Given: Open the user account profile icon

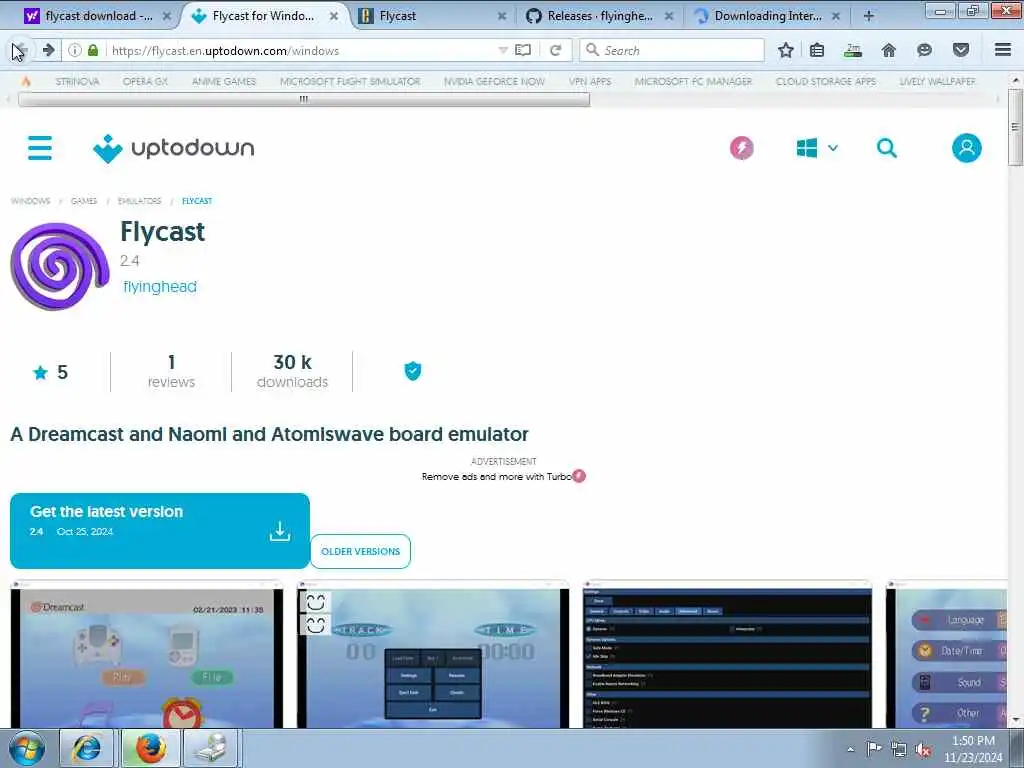Looking at the screenshot, I should click(967, 148).
